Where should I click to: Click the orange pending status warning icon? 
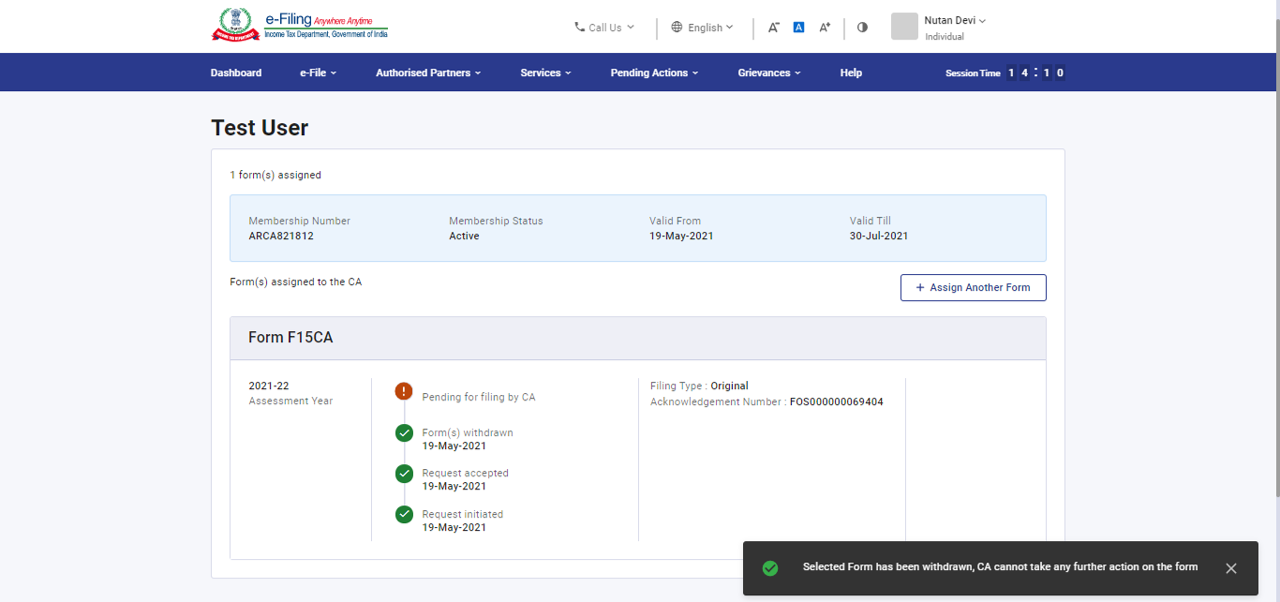[404, 391]
